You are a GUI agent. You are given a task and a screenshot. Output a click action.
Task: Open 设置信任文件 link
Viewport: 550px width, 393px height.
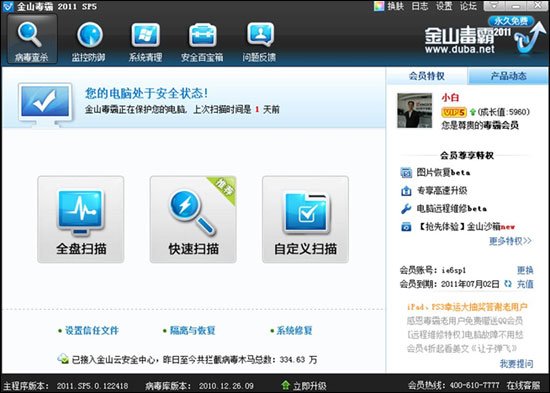pos(92,330)
